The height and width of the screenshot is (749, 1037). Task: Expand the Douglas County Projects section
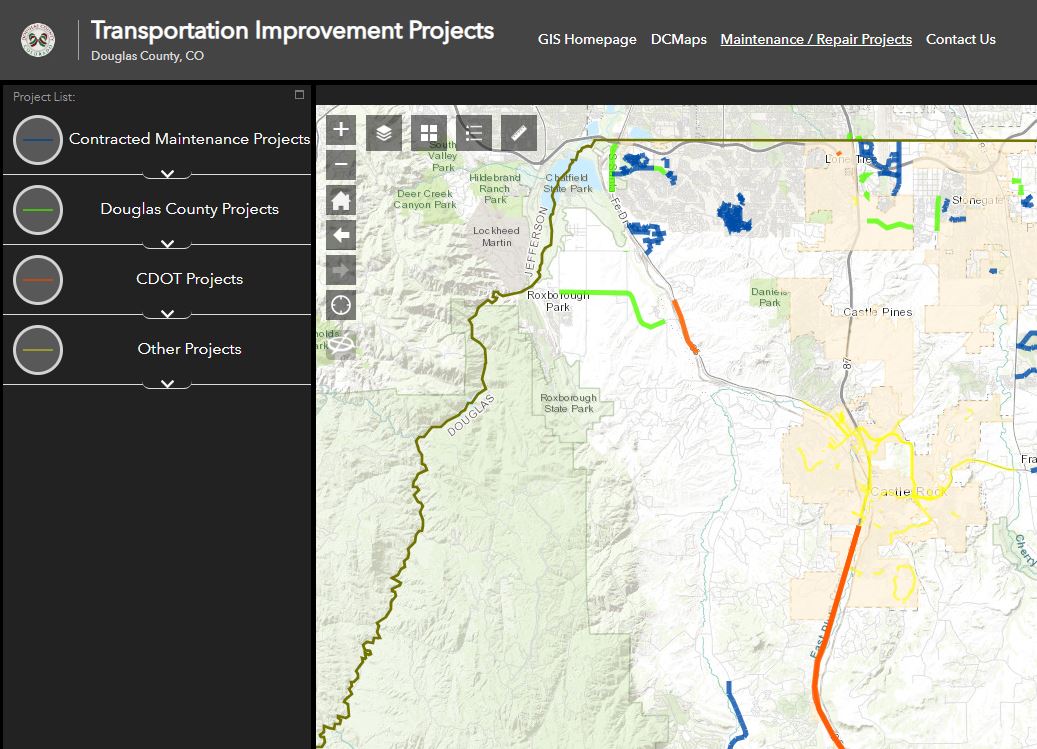pyautogui.click(x=167, y=244)
